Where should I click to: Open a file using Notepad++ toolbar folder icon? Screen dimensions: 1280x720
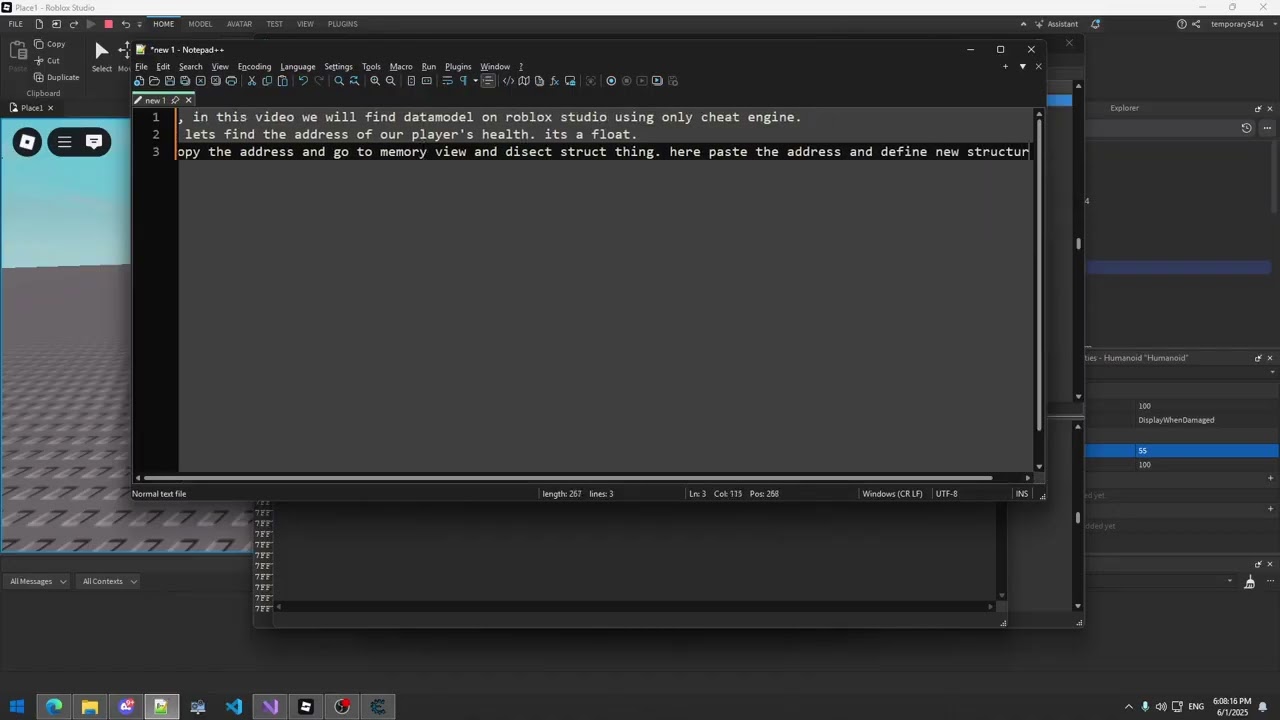[x=154, y=81]
